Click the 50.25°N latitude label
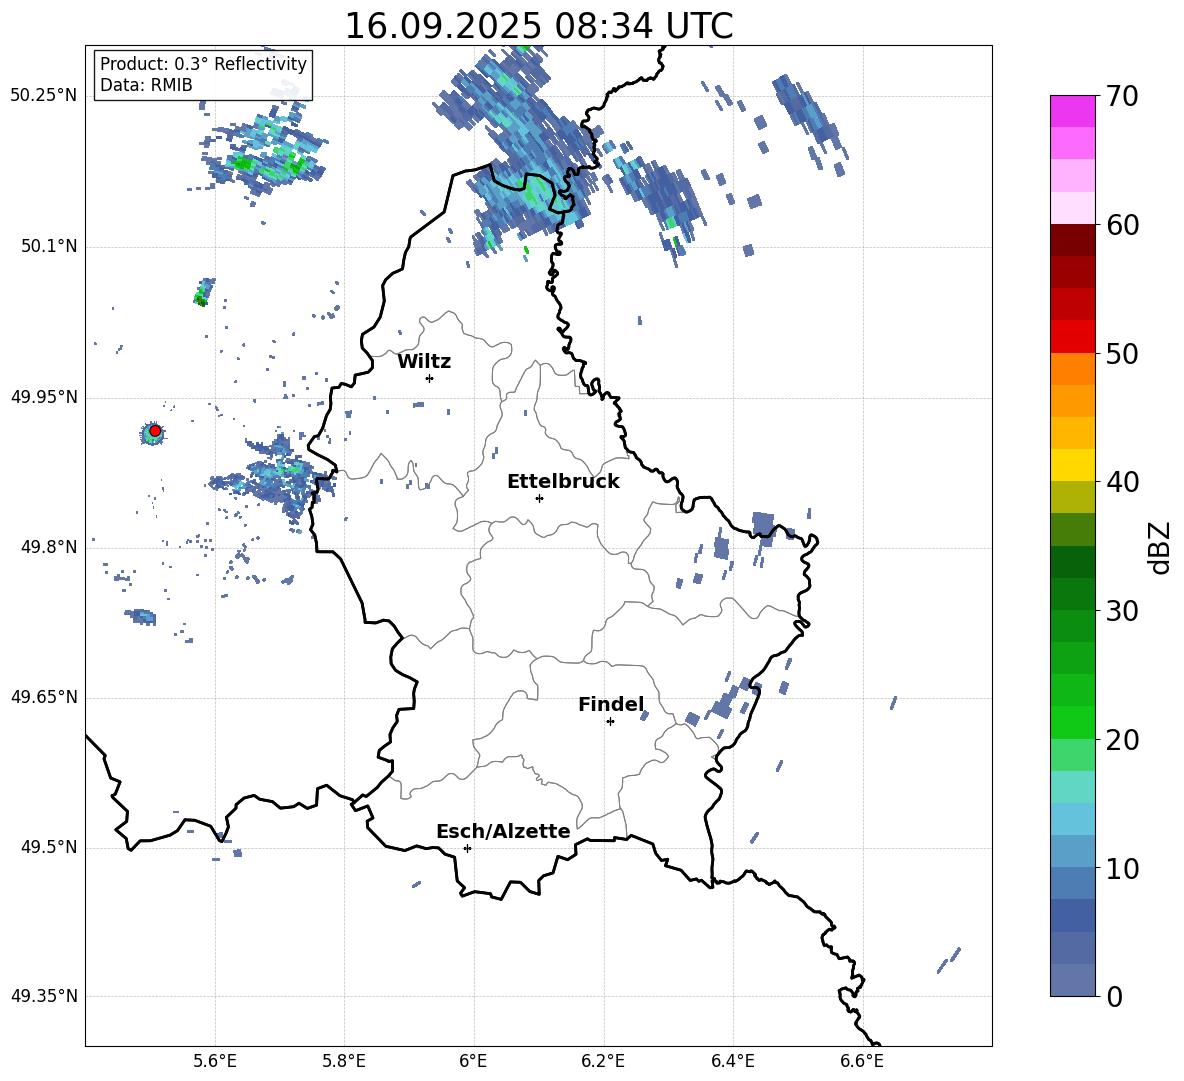The height and width of the screenshot is (1081, 1184). pyautogui.click(x=44, y=95)
